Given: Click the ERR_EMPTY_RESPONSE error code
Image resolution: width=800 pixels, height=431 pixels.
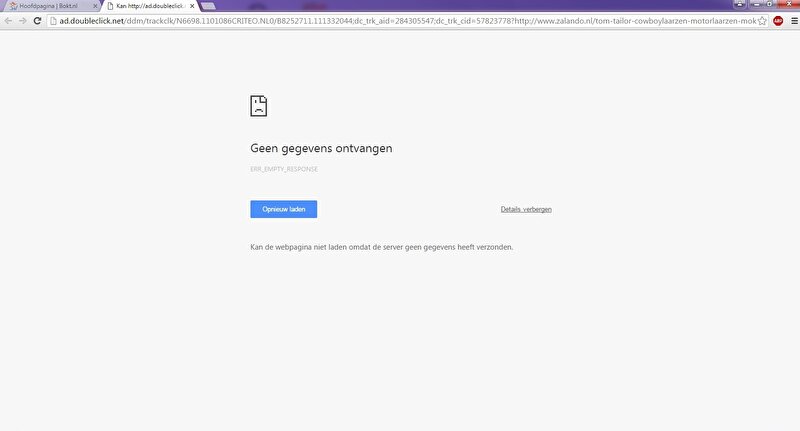Looking at the screenshot, I should click(x=284, y=169).
